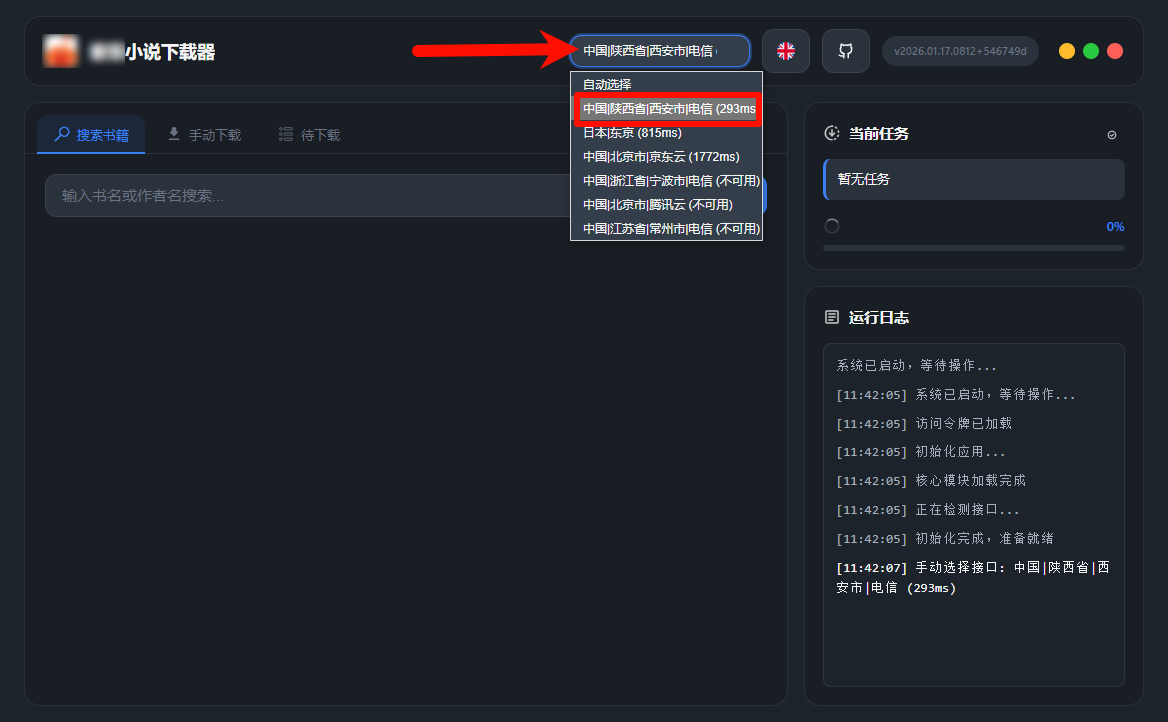Click the small circle icon in 当前任务 header
The image size is (1168, 722).
pos(1112,135)
